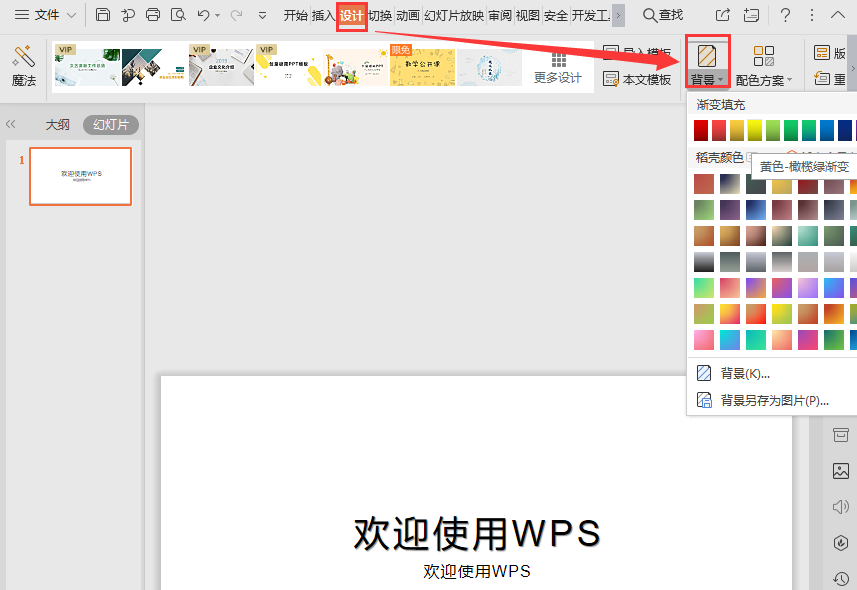Switch to the 插入 Insert tab
This screenshot has height=590, width=857.
click(x=323, y=15)
